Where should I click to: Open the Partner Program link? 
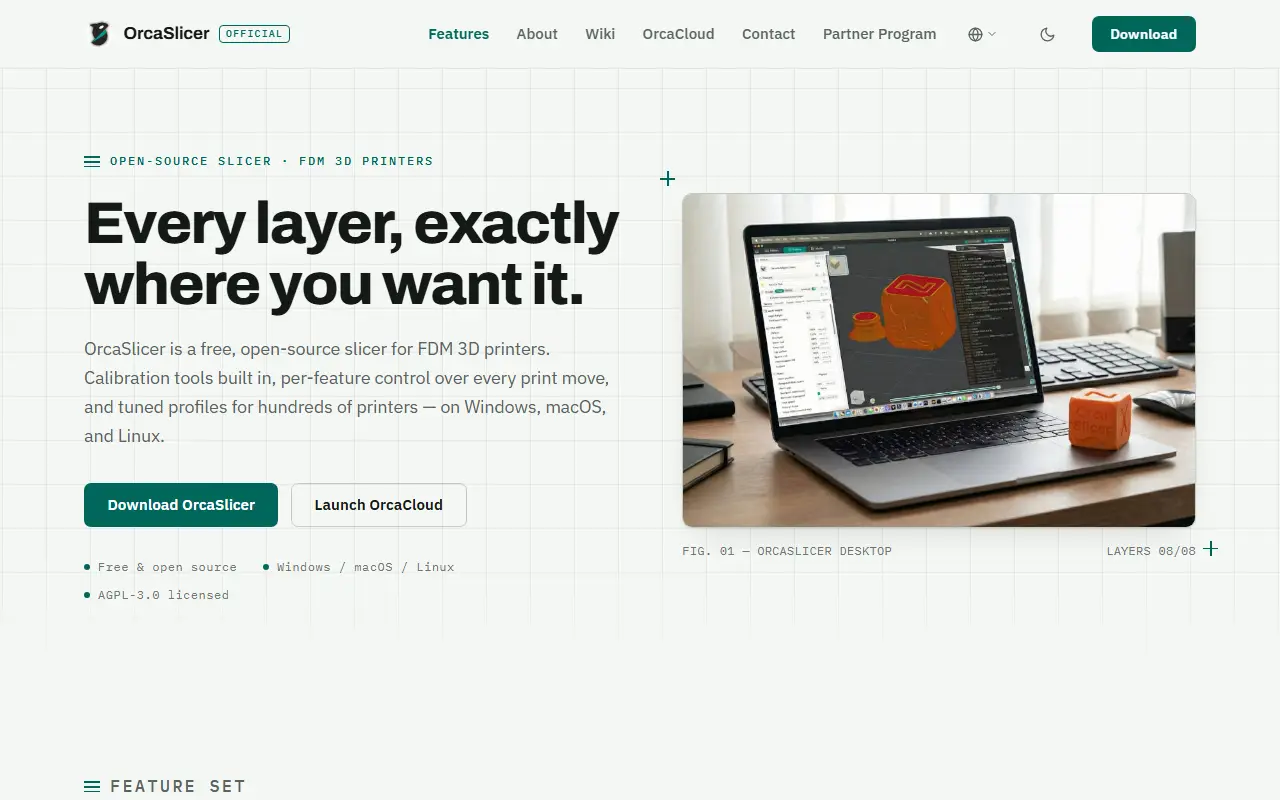879,34
